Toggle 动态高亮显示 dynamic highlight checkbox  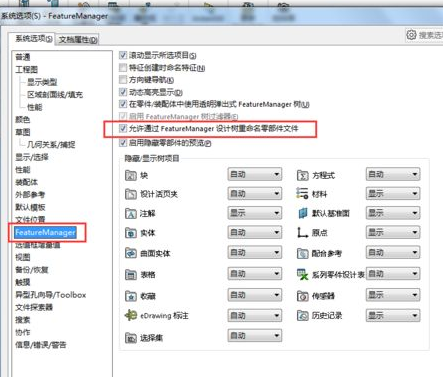[123, 92]
